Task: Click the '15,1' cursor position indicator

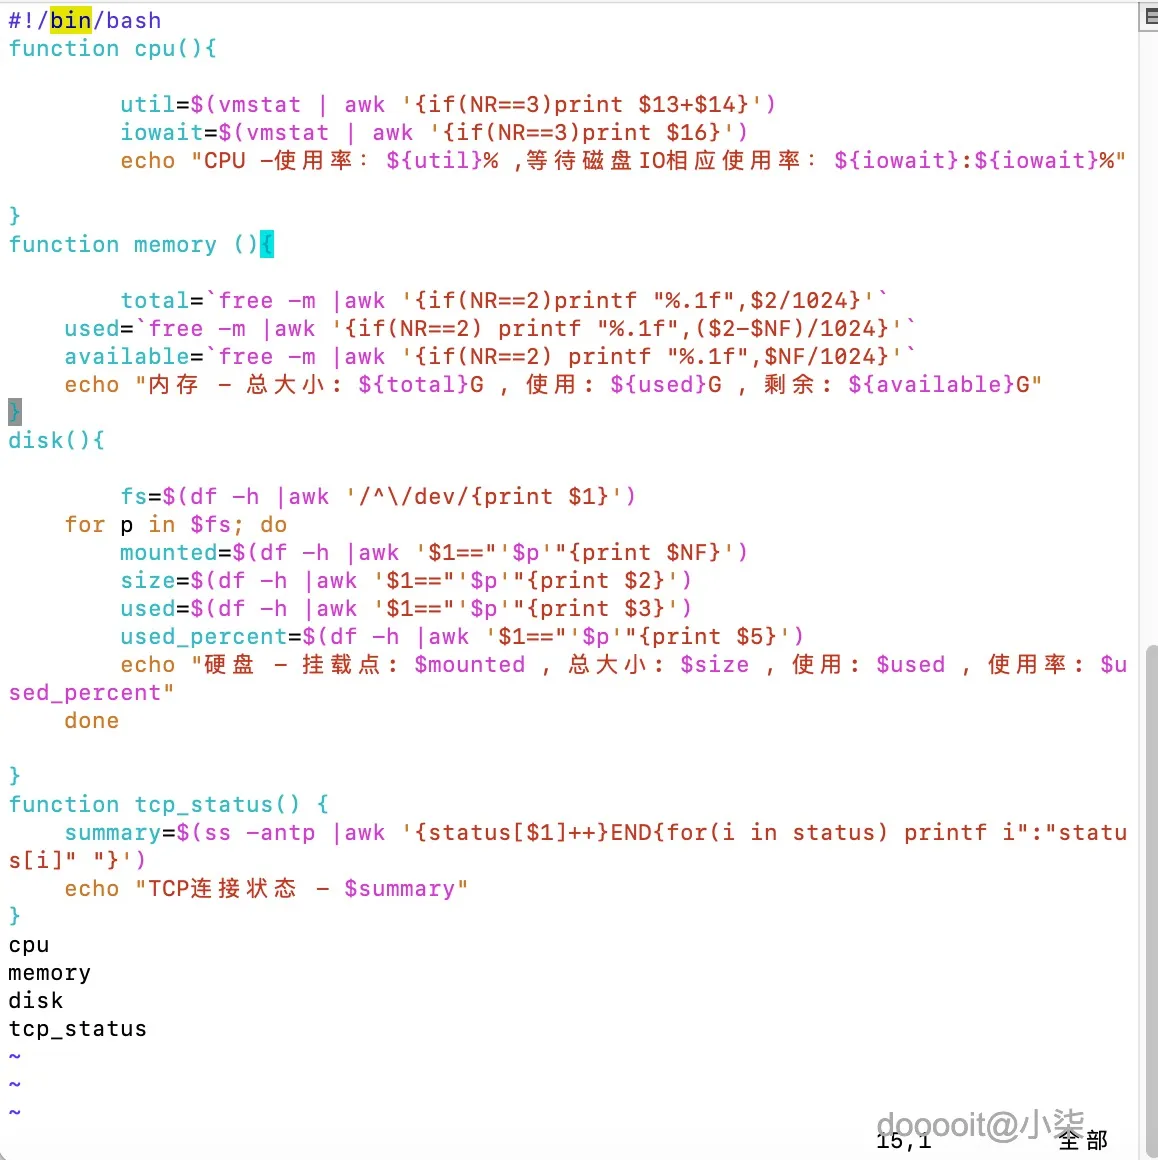Action: click(903, 1141)
